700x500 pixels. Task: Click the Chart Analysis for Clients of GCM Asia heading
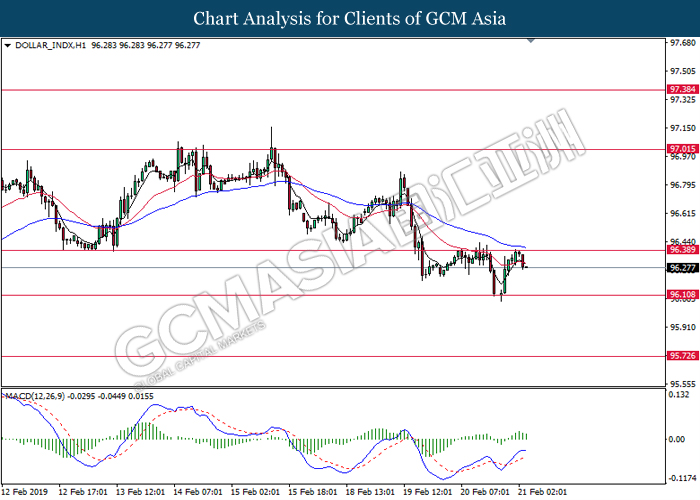pos(350,19)
